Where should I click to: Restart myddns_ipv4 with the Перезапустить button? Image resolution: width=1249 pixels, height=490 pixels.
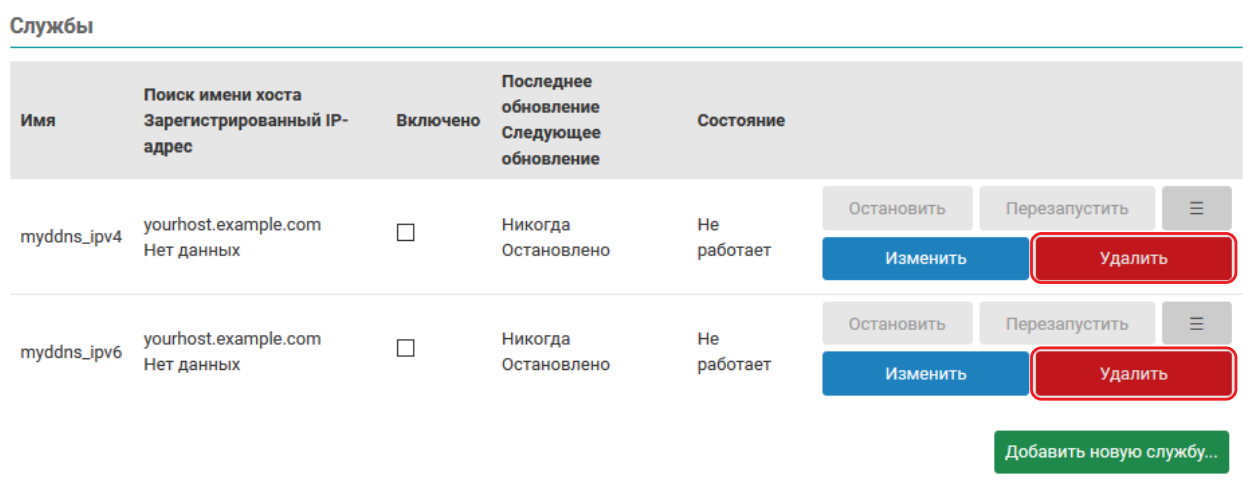pyautogui.click(x=1067, y=209)
